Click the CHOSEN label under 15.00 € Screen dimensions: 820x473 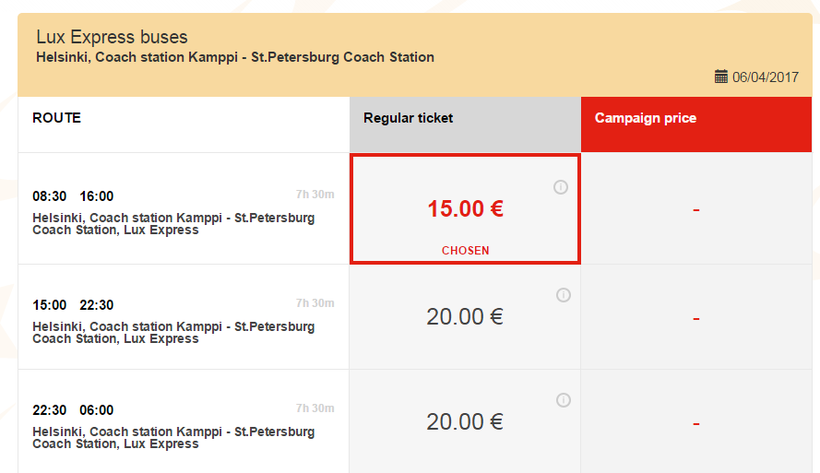click(x=465, y=251)
